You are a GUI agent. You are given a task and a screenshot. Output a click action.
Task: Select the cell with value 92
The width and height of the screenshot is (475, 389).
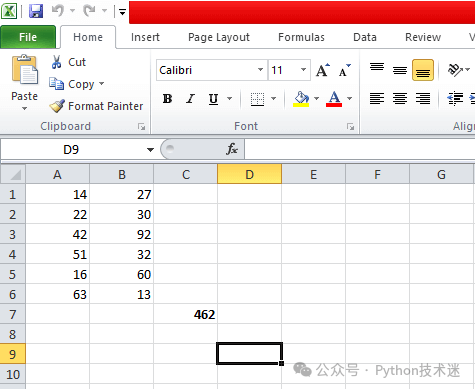pyautogui.click(x=122, y=234)
